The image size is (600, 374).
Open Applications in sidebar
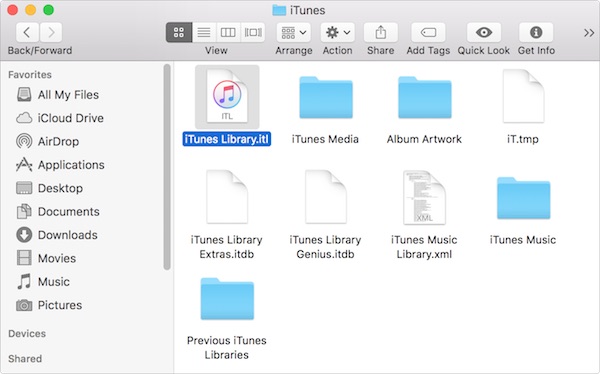60,165
